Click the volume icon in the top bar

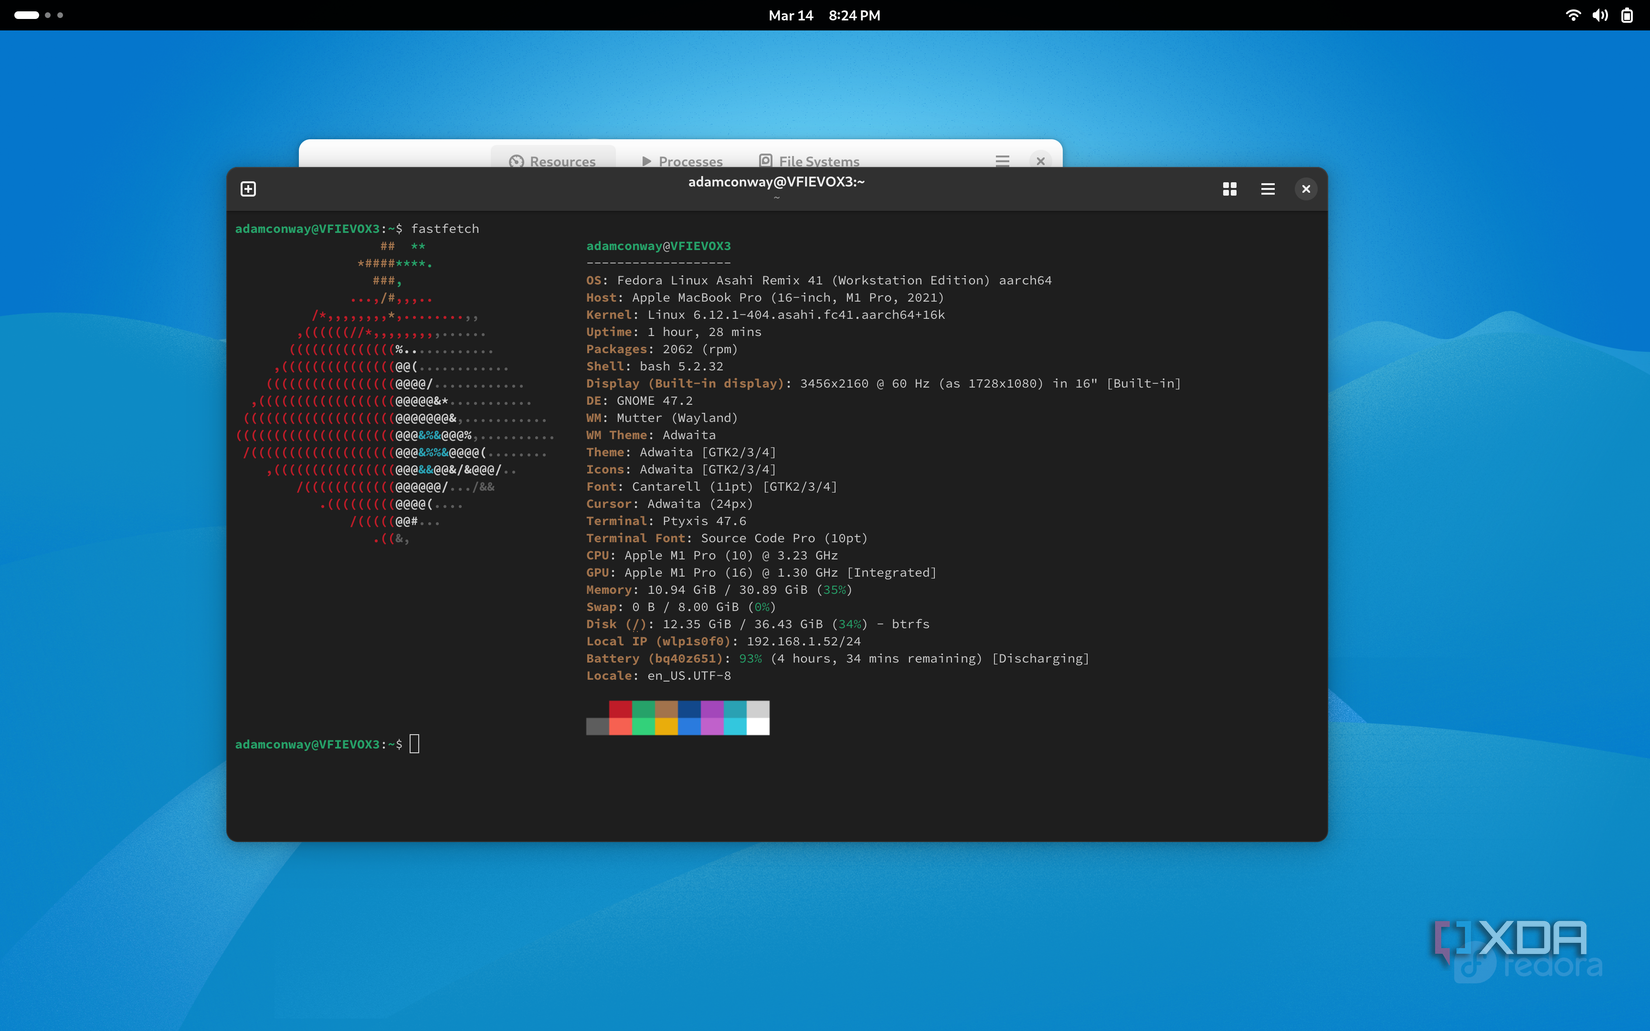point(1600,15)
